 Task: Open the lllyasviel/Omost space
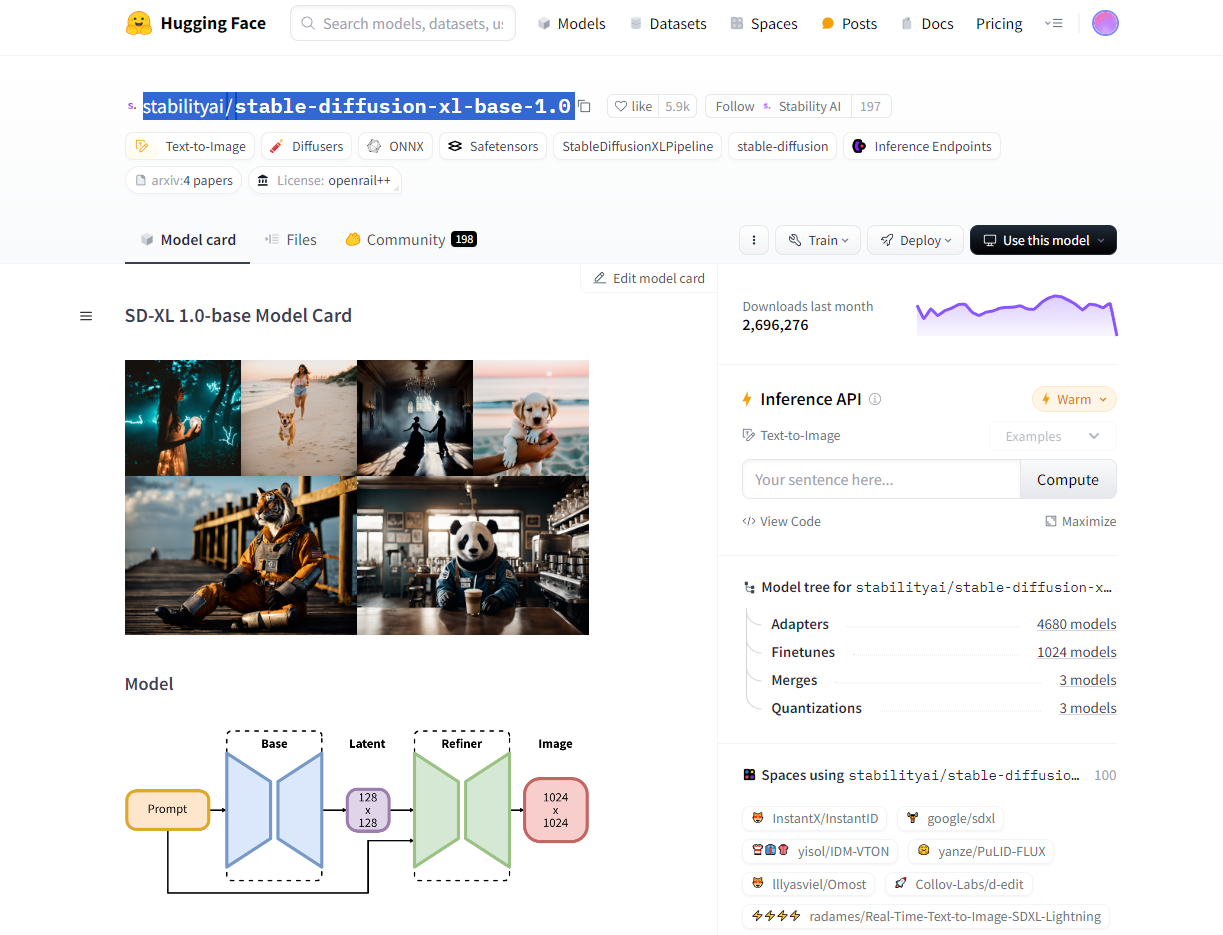[809, 884]
